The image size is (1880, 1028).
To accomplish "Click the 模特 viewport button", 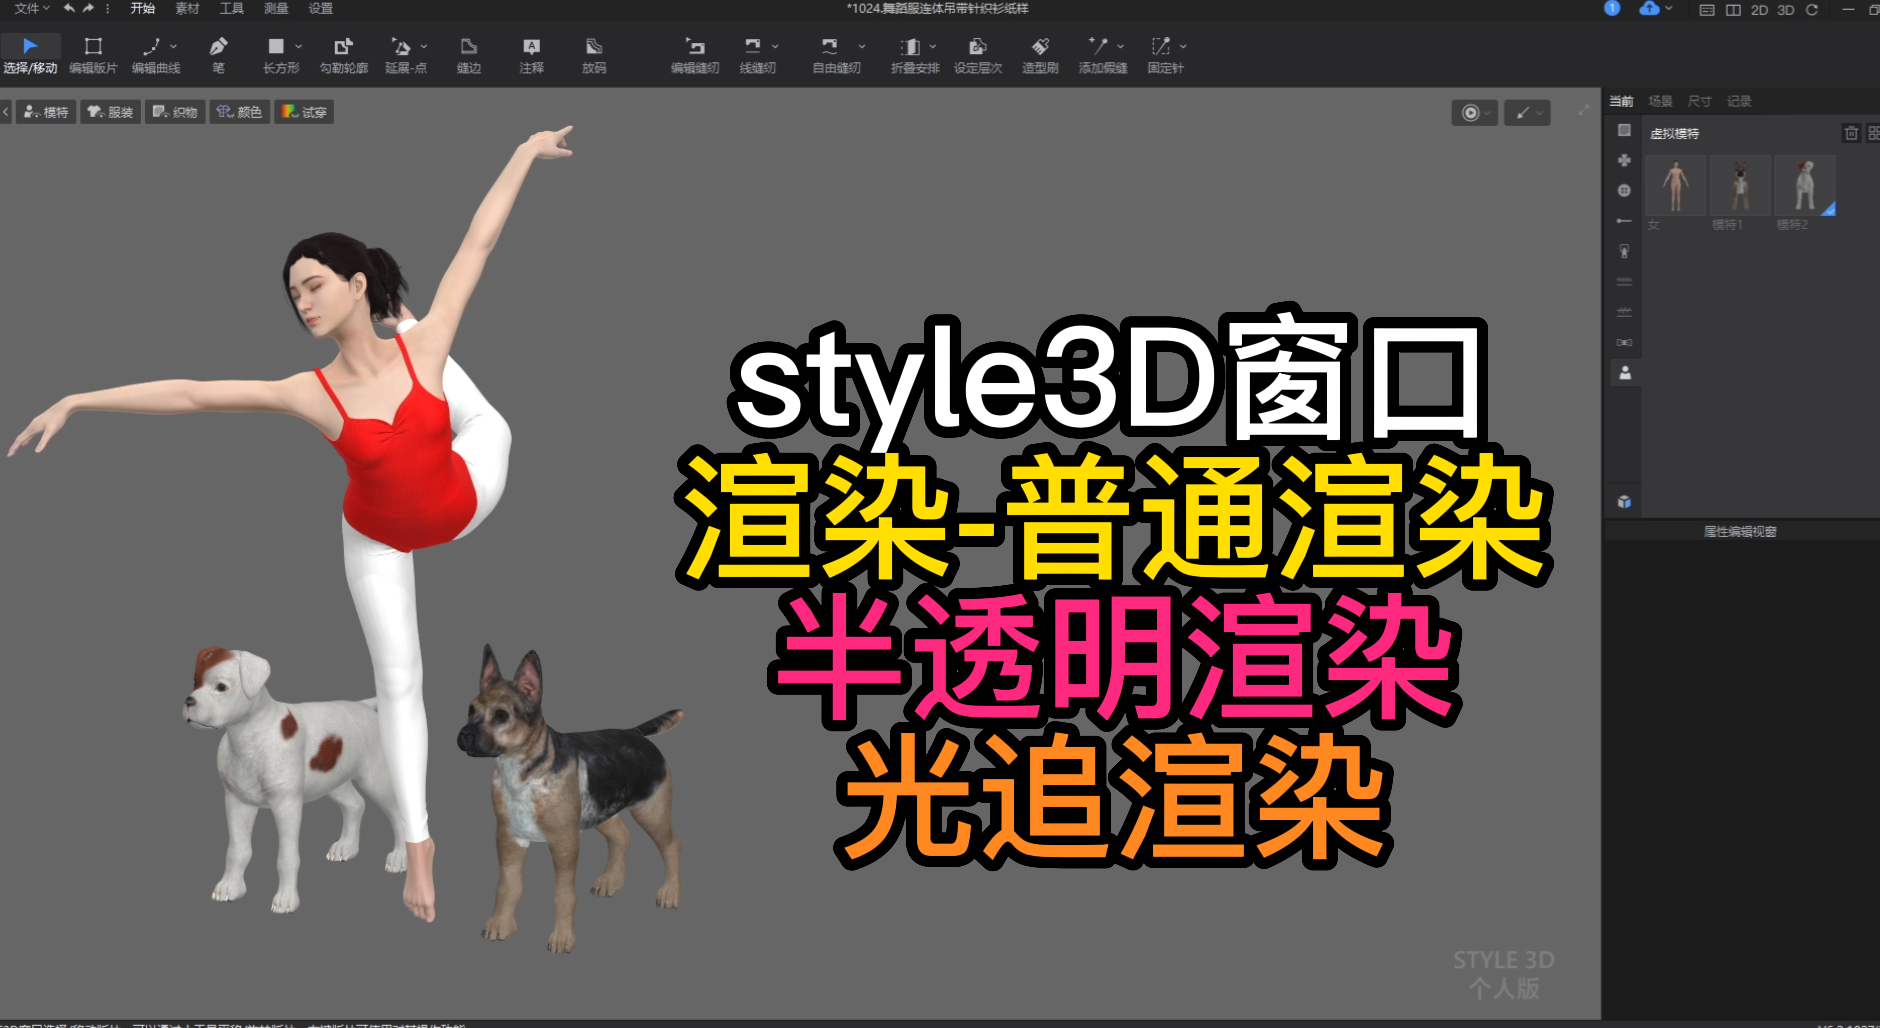I will pos(46,112).
